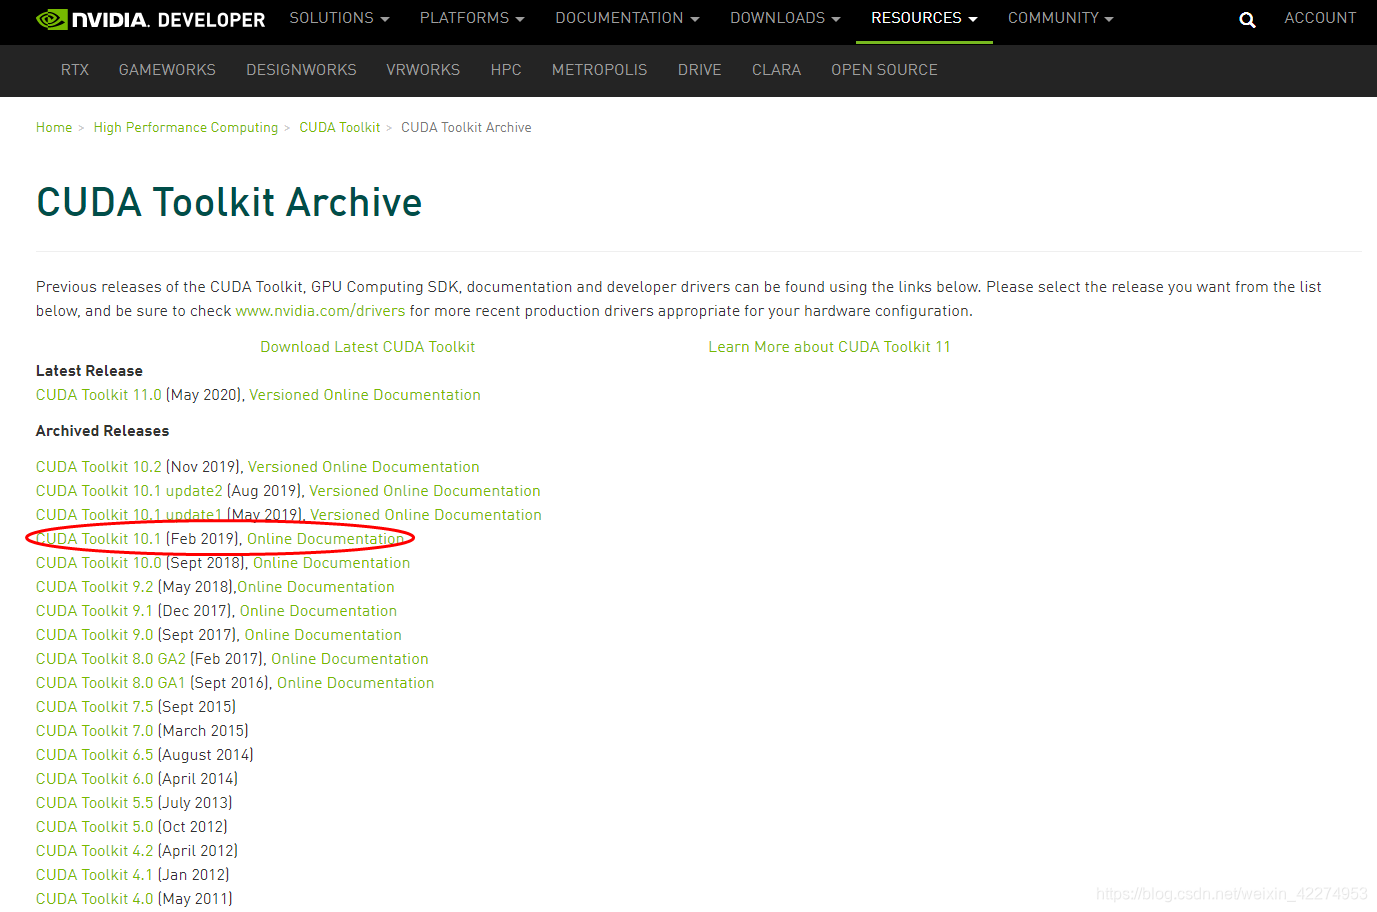The image size is (1377, 912).
Task: Open Online Documentation for CUDA 9.0
Action: pos(323,635)
